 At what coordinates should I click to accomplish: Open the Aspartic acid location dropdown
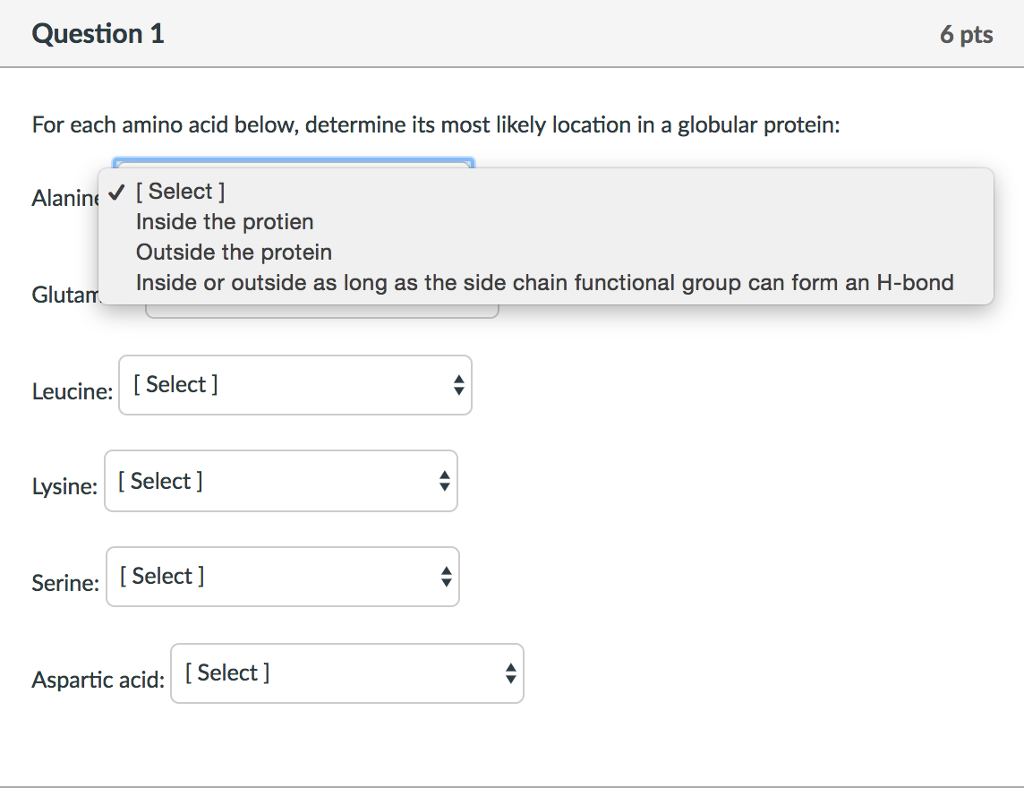point(347,673)
